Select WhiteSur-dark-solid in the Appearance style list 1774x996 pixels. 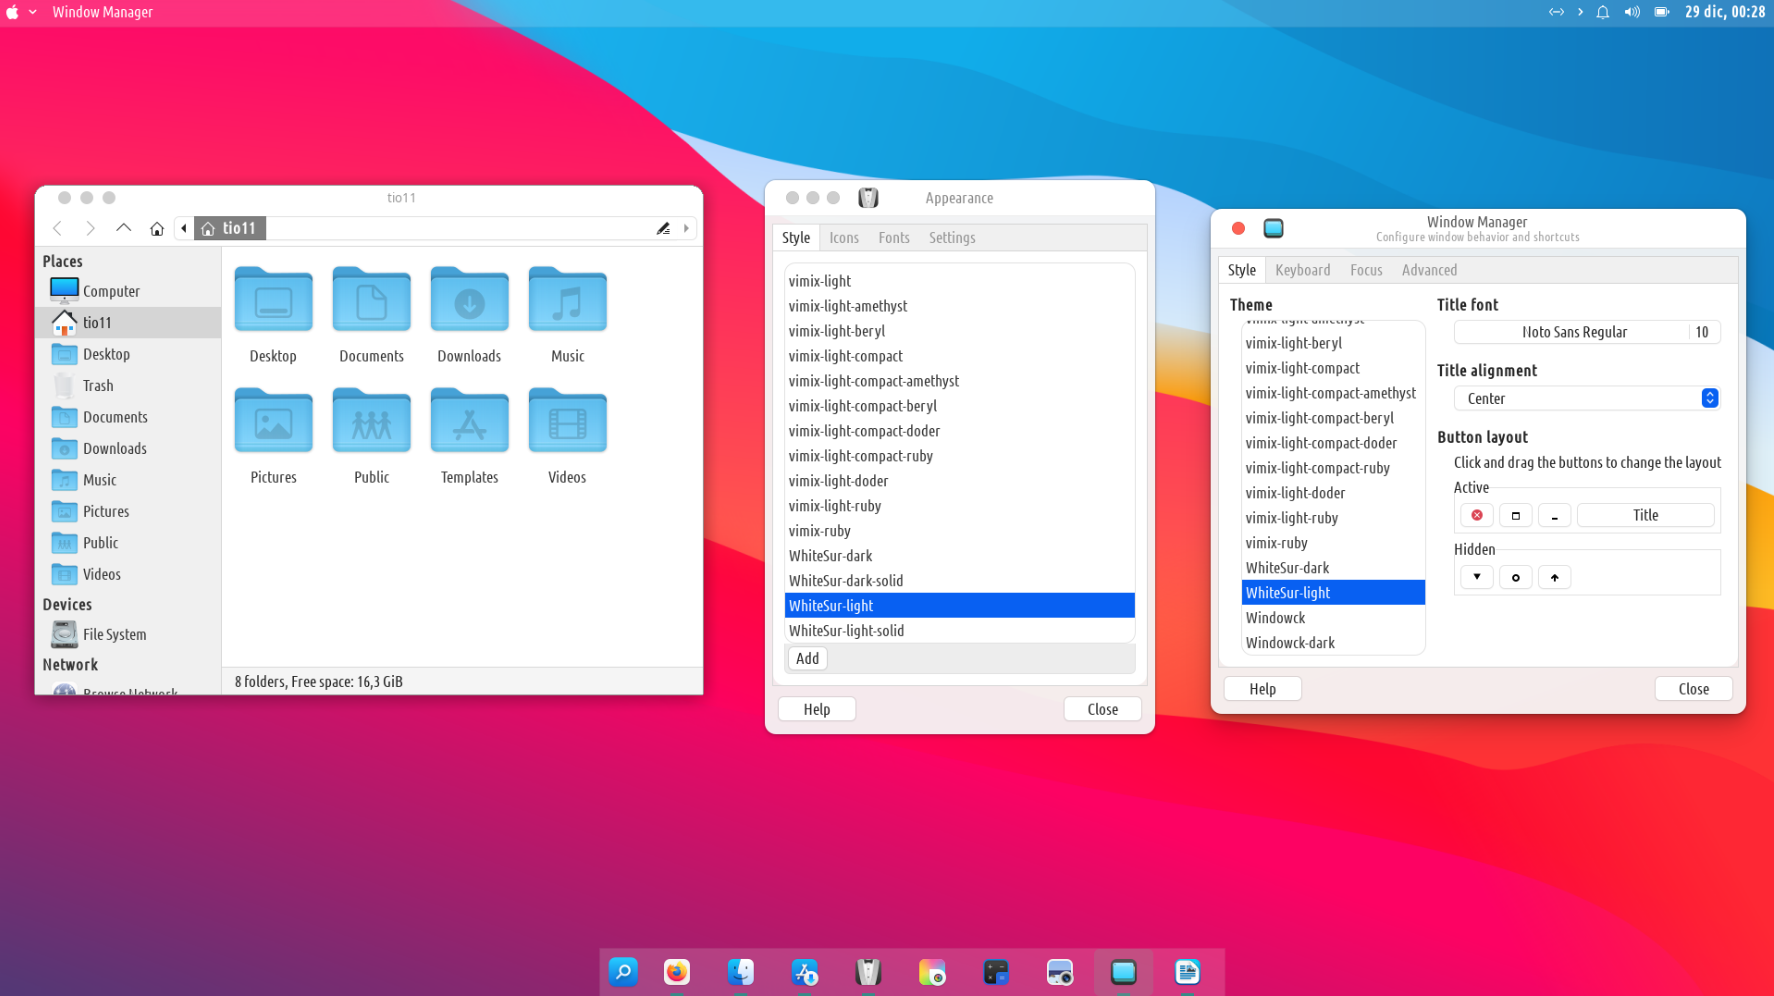(x=846, y=581)
